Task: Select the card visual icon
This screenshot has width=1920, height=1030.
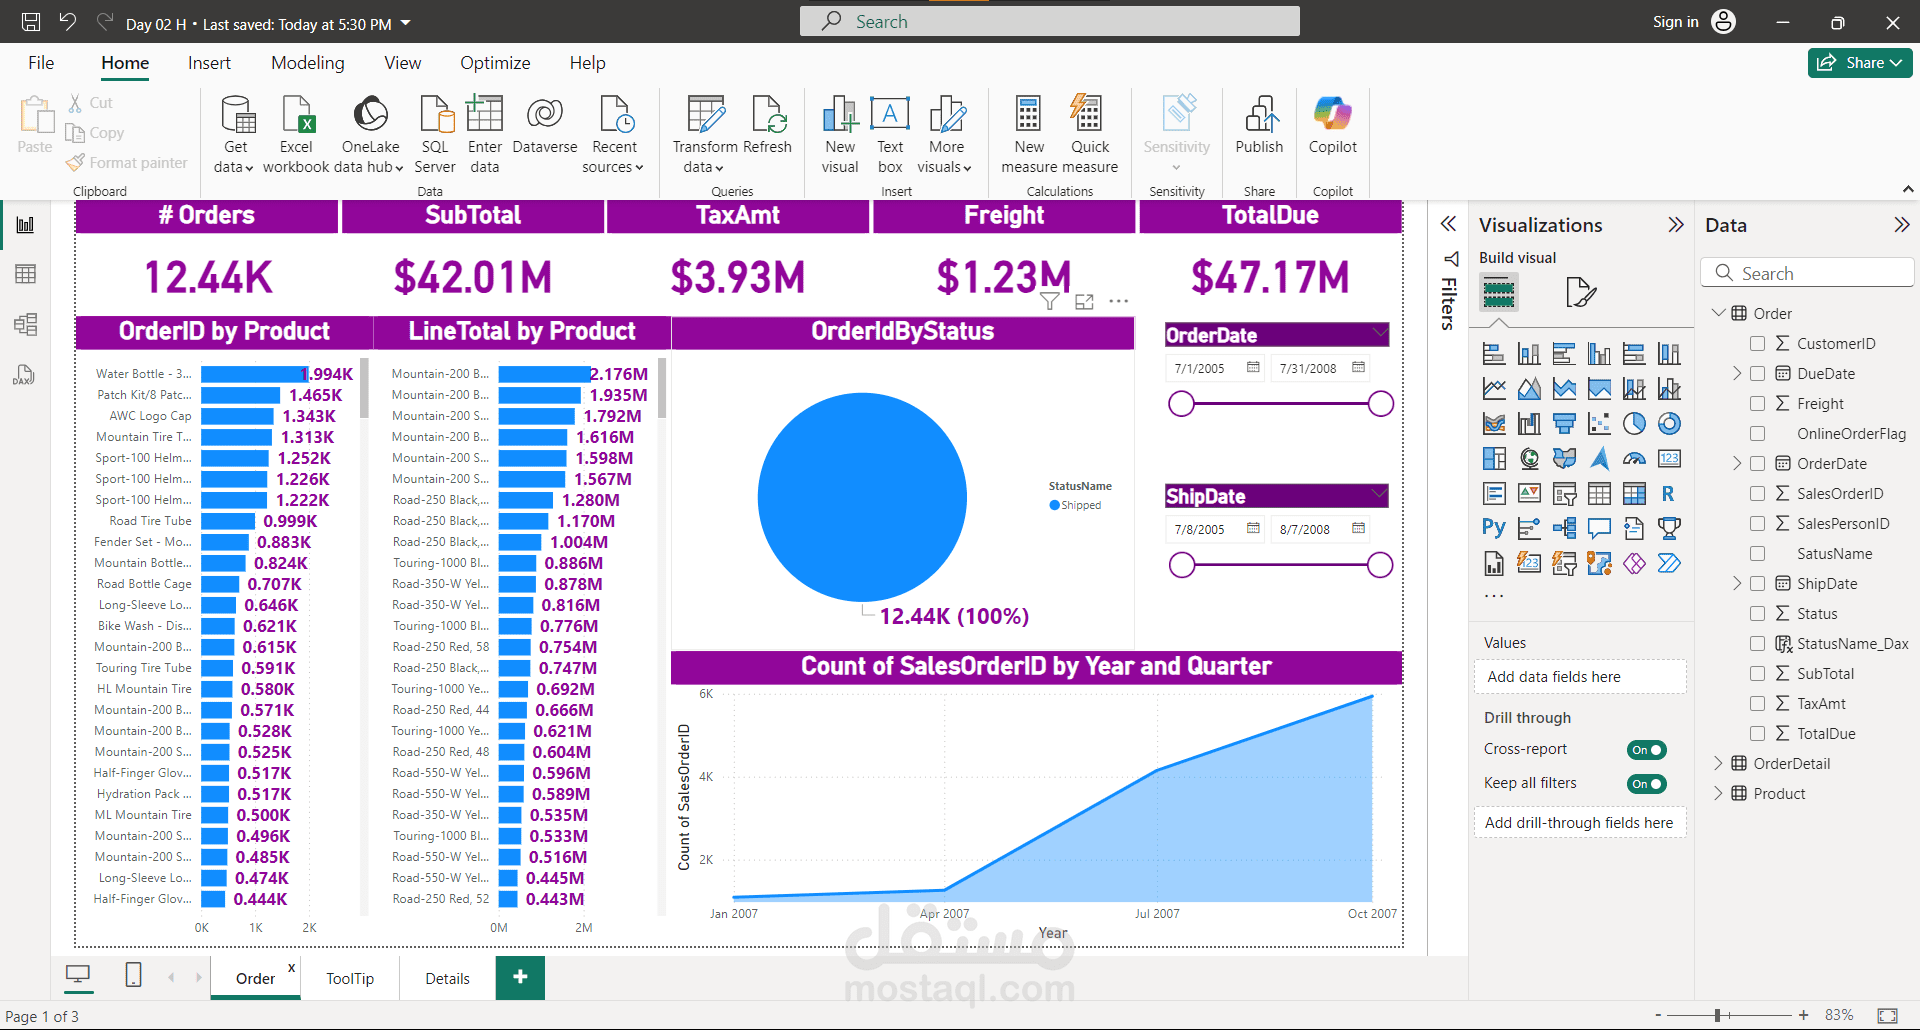Action: click(1669, 459)
